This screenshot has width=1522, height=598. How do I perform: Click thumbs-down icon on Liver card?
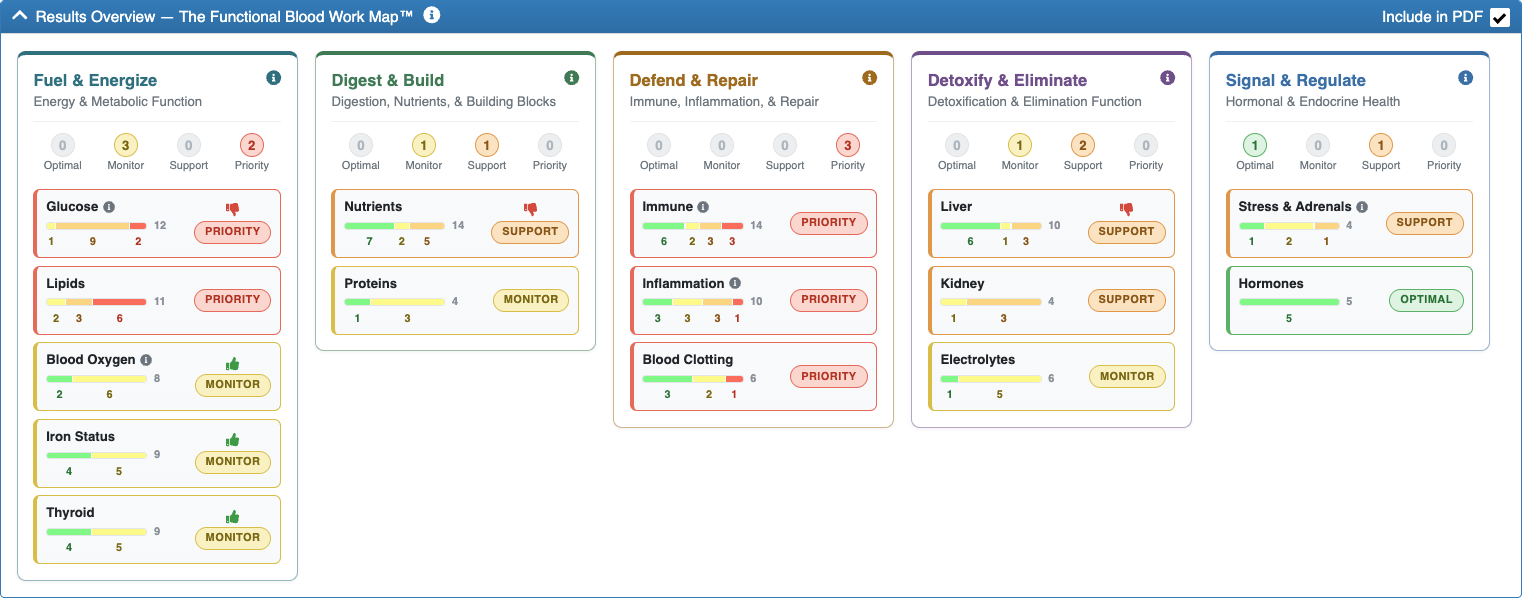1127,210
